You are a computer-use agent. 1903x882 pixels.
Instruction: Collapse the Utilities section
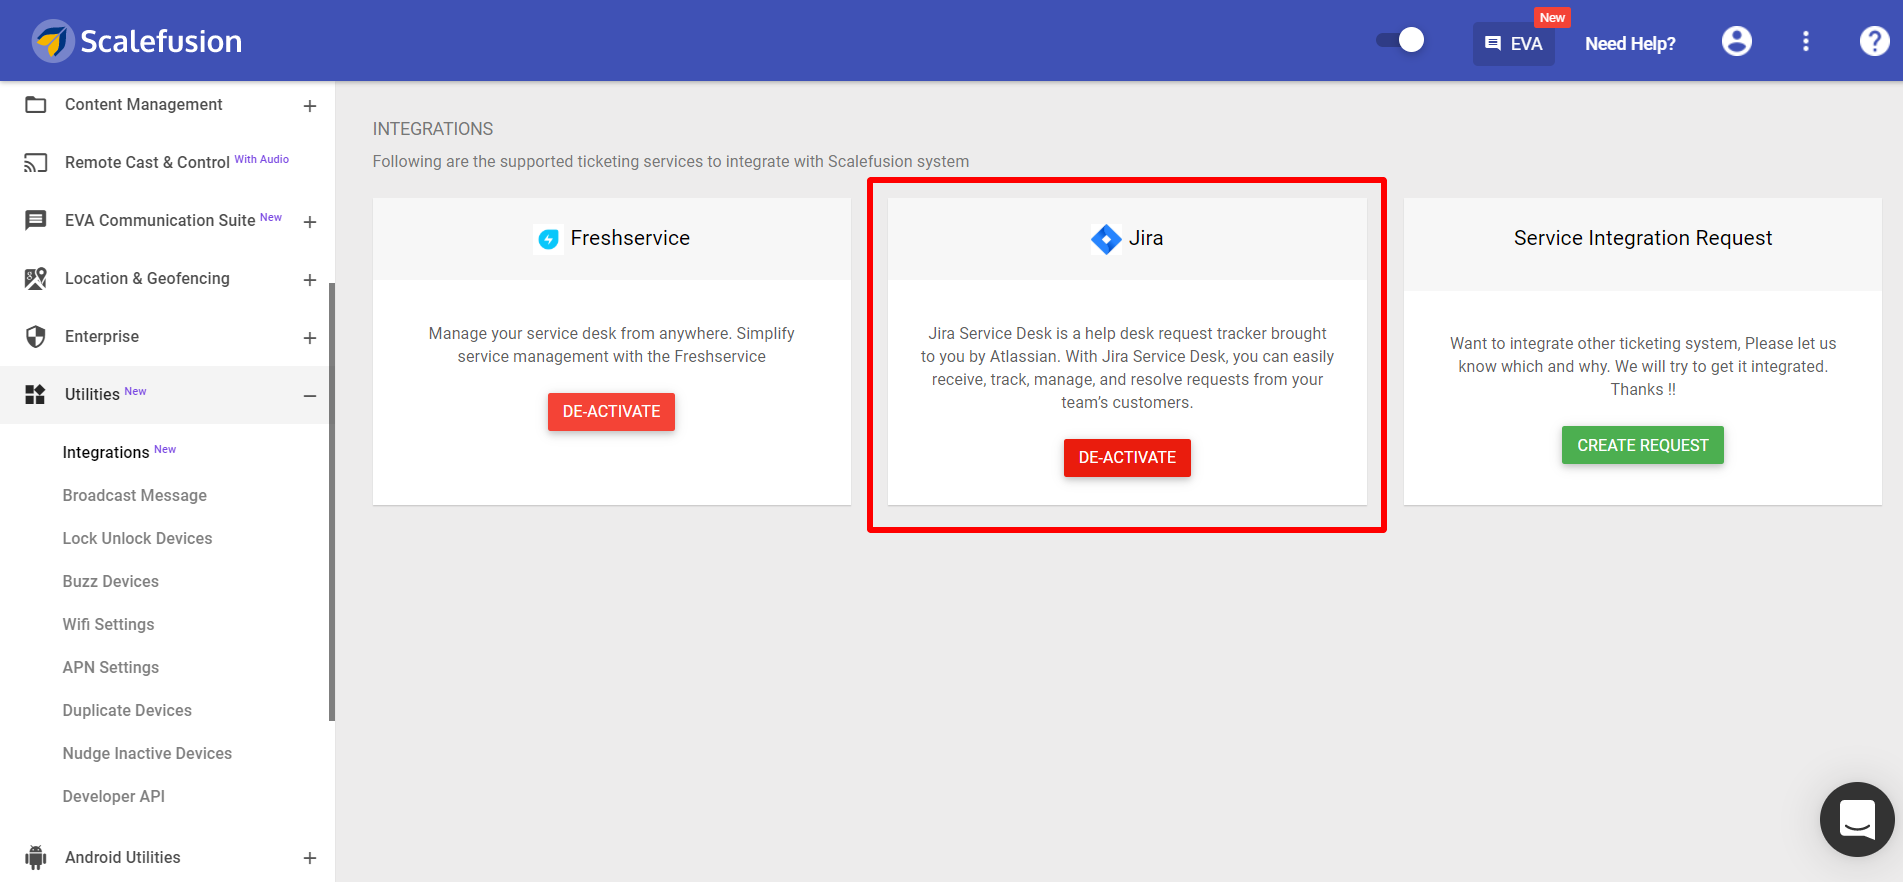pyautogui.click(x=310, y=396)
